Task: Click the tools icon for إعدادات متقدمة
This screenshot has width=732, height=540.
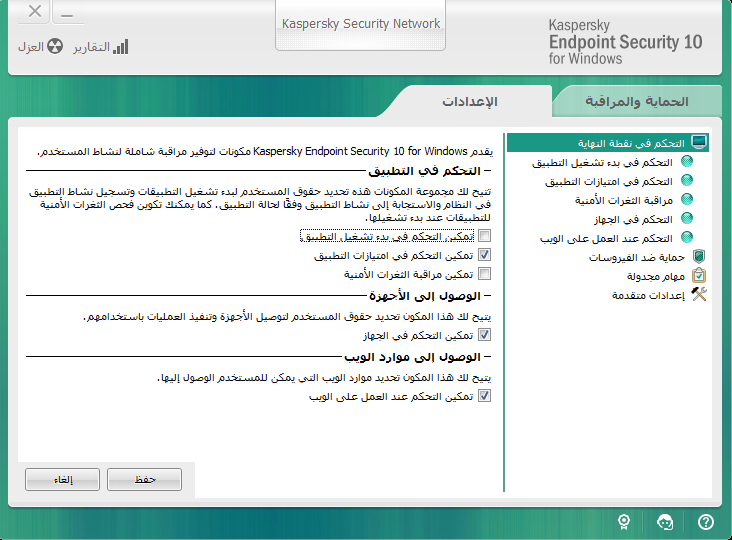Action: (x=698, y=294)
